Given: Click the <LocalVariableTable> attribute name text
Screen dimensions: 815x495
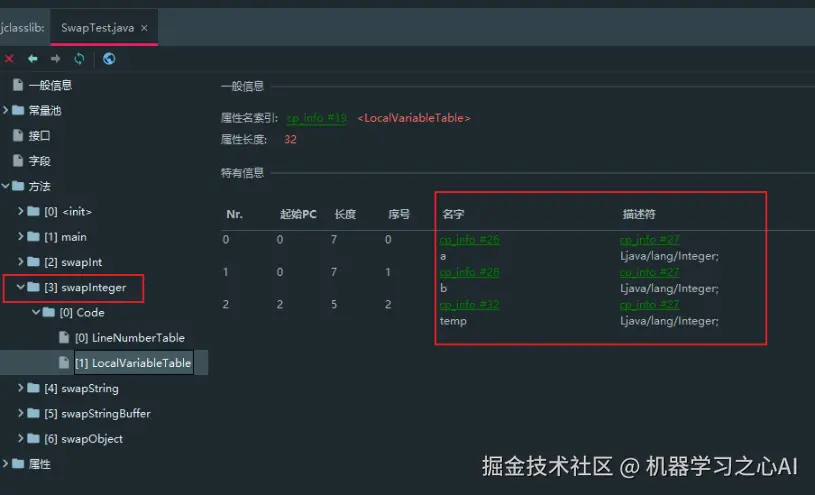Looking at the screenshot, I should tap(414, 119).
